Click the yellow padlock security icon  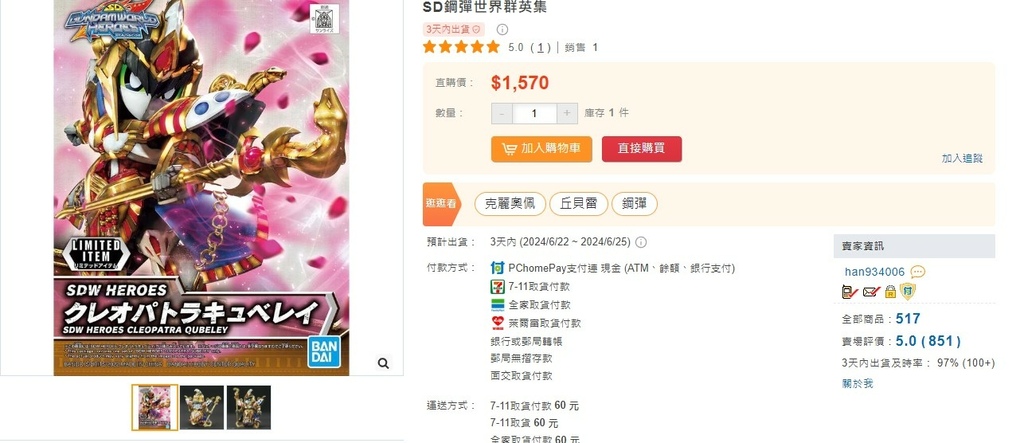pos(890,292)
